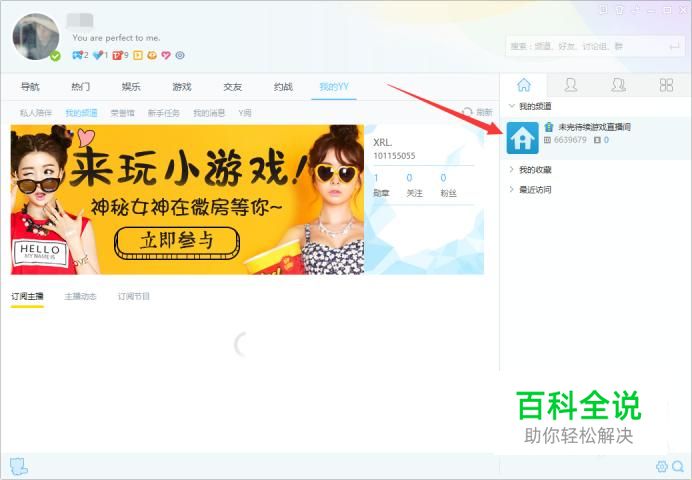Select the four-squares apps panel icon
The width and height of the screenshot is (692, 480).
click(666, 85)
